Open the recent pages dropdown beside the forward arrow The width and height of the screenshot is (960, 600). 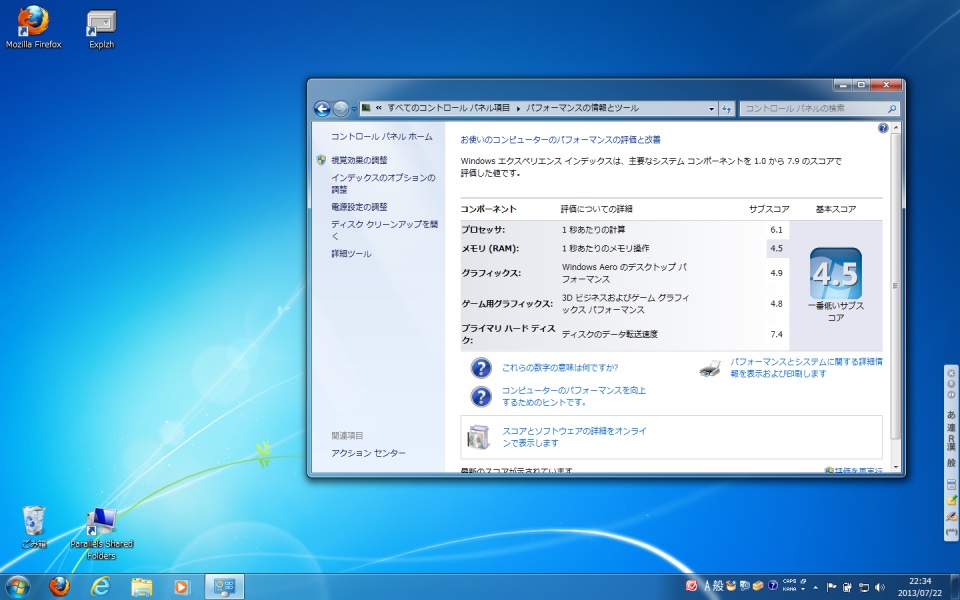(x=354, y=109)
